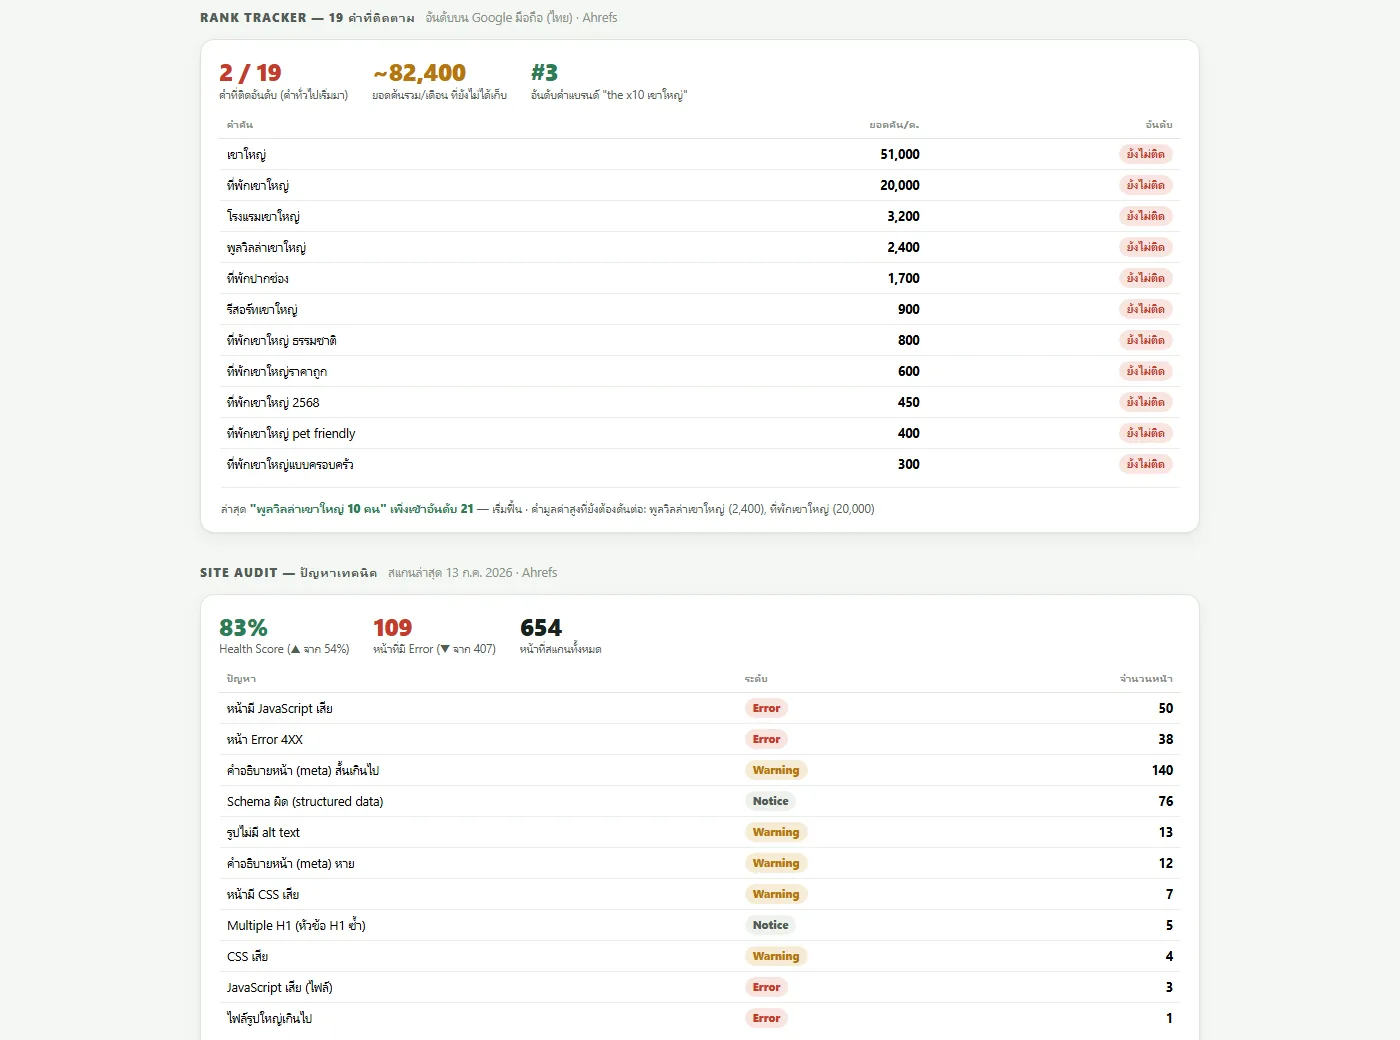Viewport: 1400px width, 1040px height.
Task: Select the keyword "ที่พักเขาใหญ่ 2568"
Action: click(273, 402)
